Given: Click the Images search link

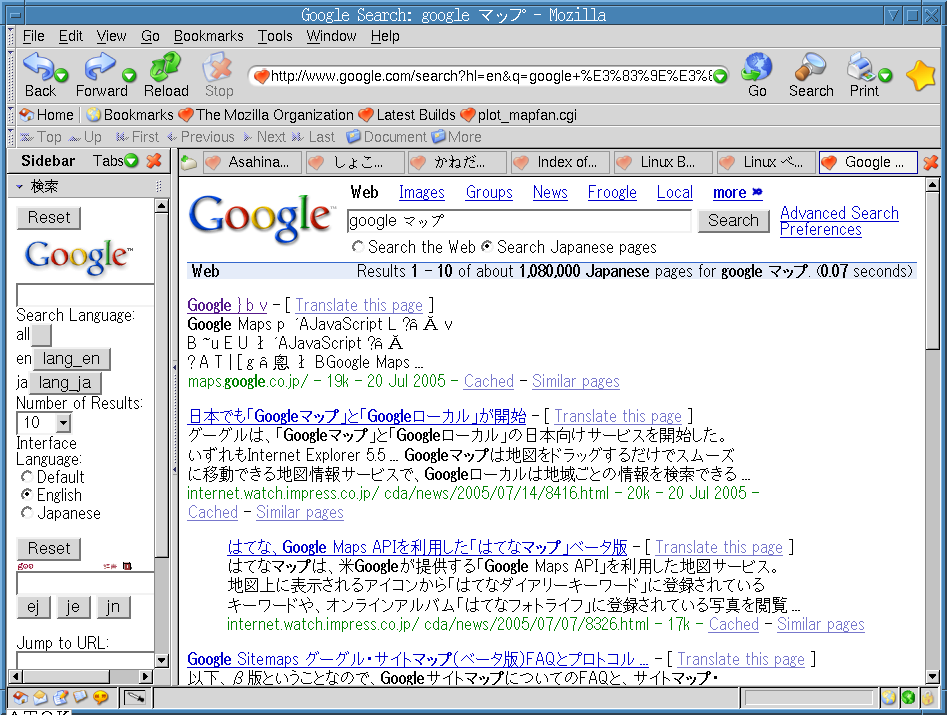Looking at the screenshot, I should [422, 193].
